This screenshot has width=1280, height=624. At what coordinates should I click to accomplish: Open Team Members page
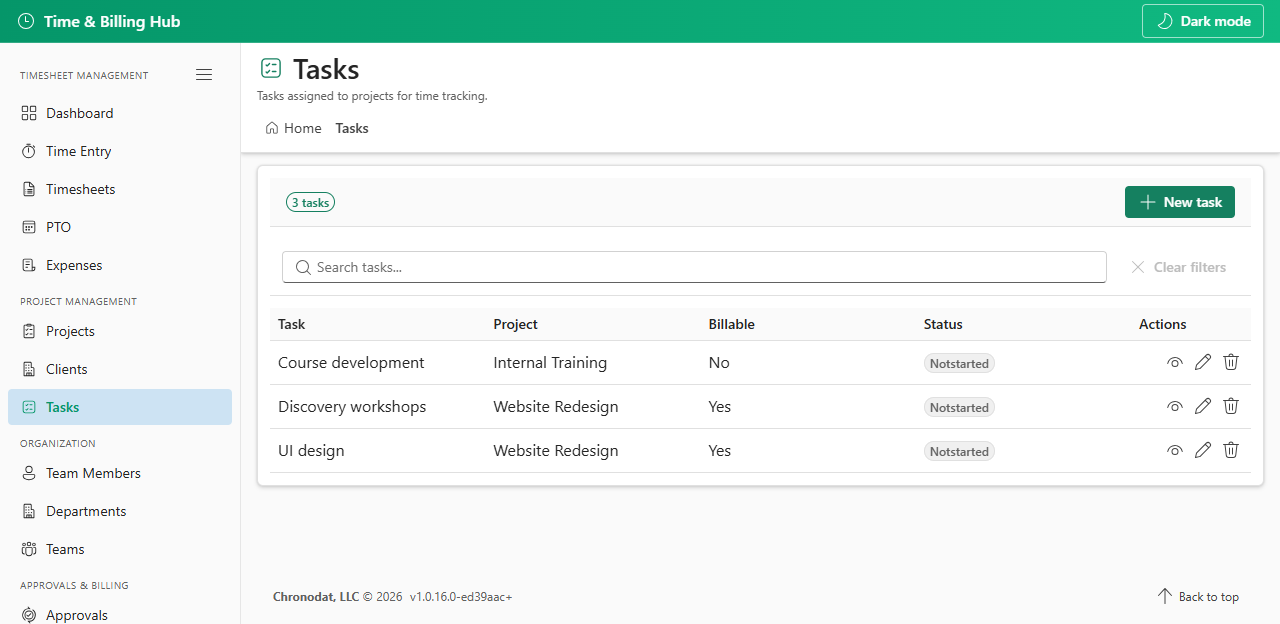pyautogui.click(x=120, y=473)
